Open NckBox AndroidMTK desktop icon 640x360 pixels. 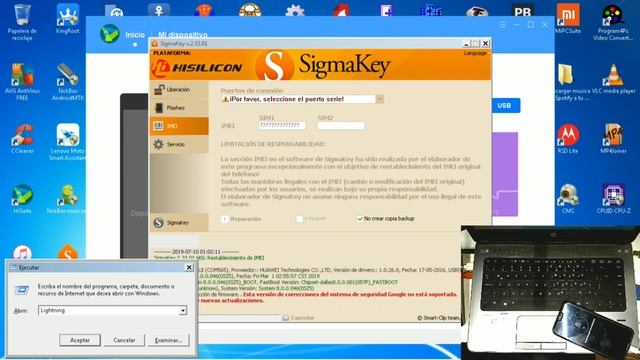pos(68,82)
